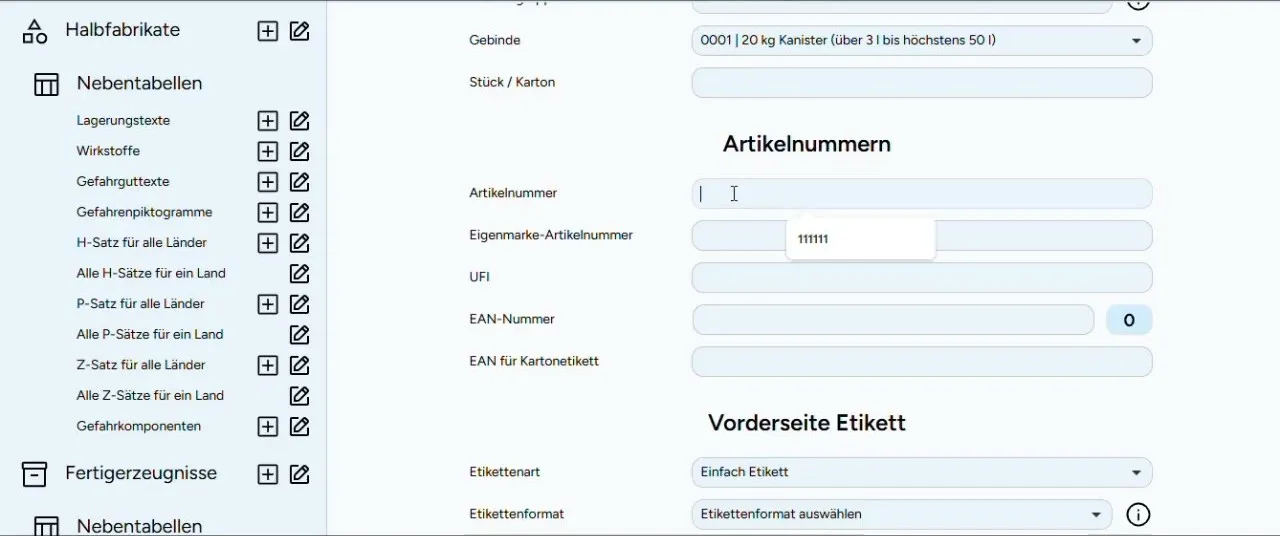Click table icon beside upper Nebentabellen
The width and height of the screenshot is (1280, 536).
[46, 84]
